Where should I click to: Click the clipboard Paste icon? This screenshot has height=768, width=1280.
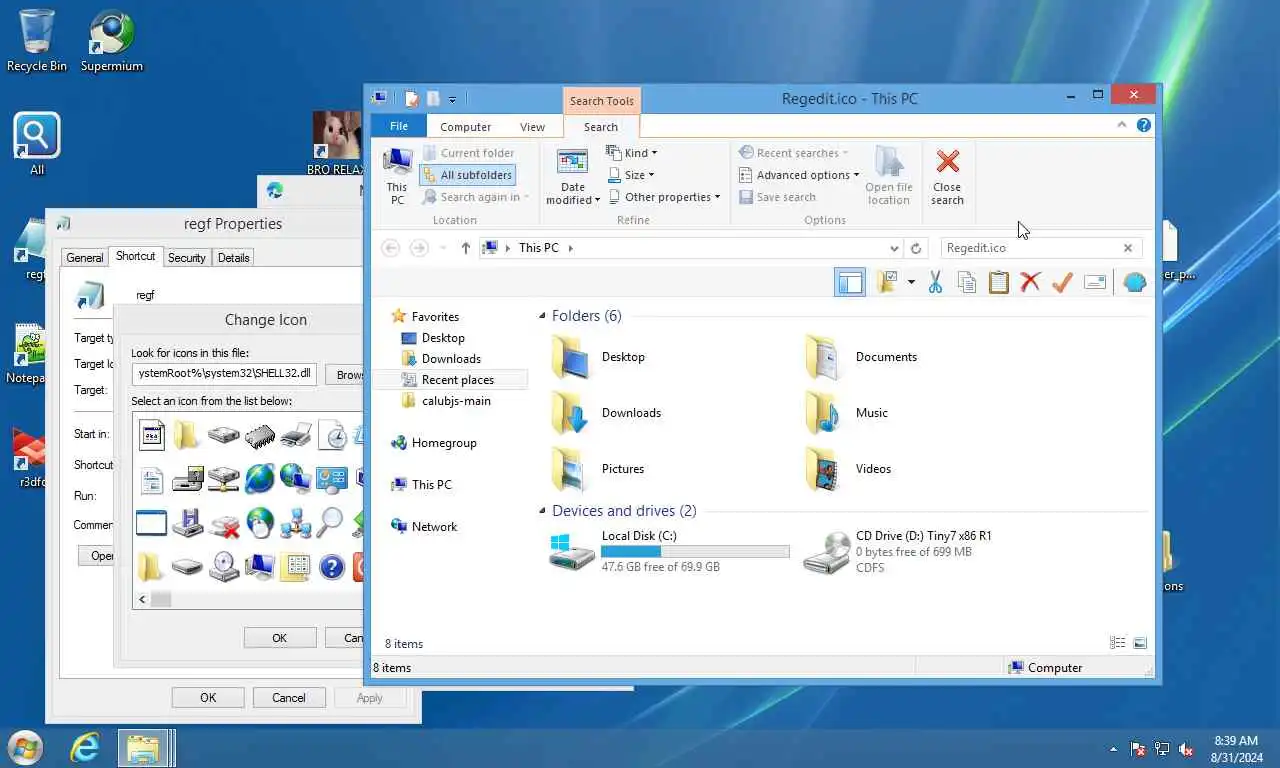click(x=998, y=283)
